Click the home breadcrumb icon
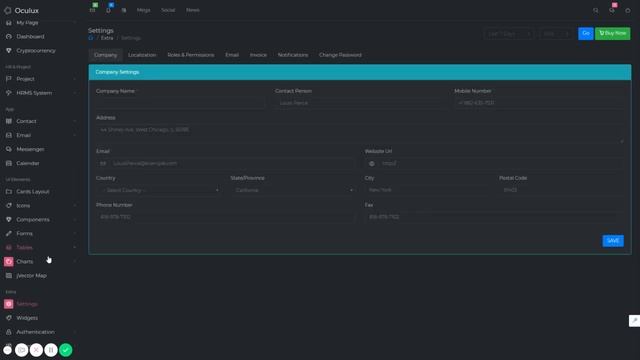This screenshot has height=360, width=640. click(91, 38)
